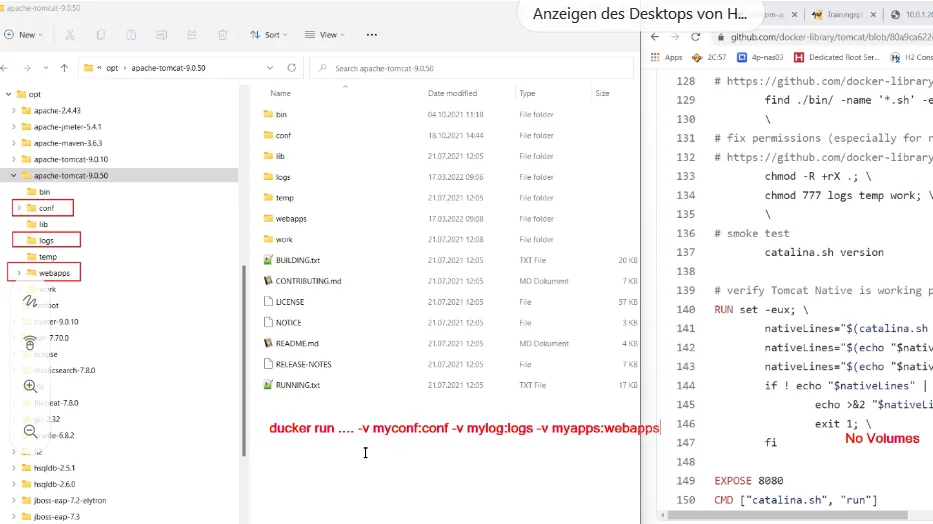Expand the apache-maven-3.6.3 tree node
Screen dimensions: 933x524
(14, 143)
